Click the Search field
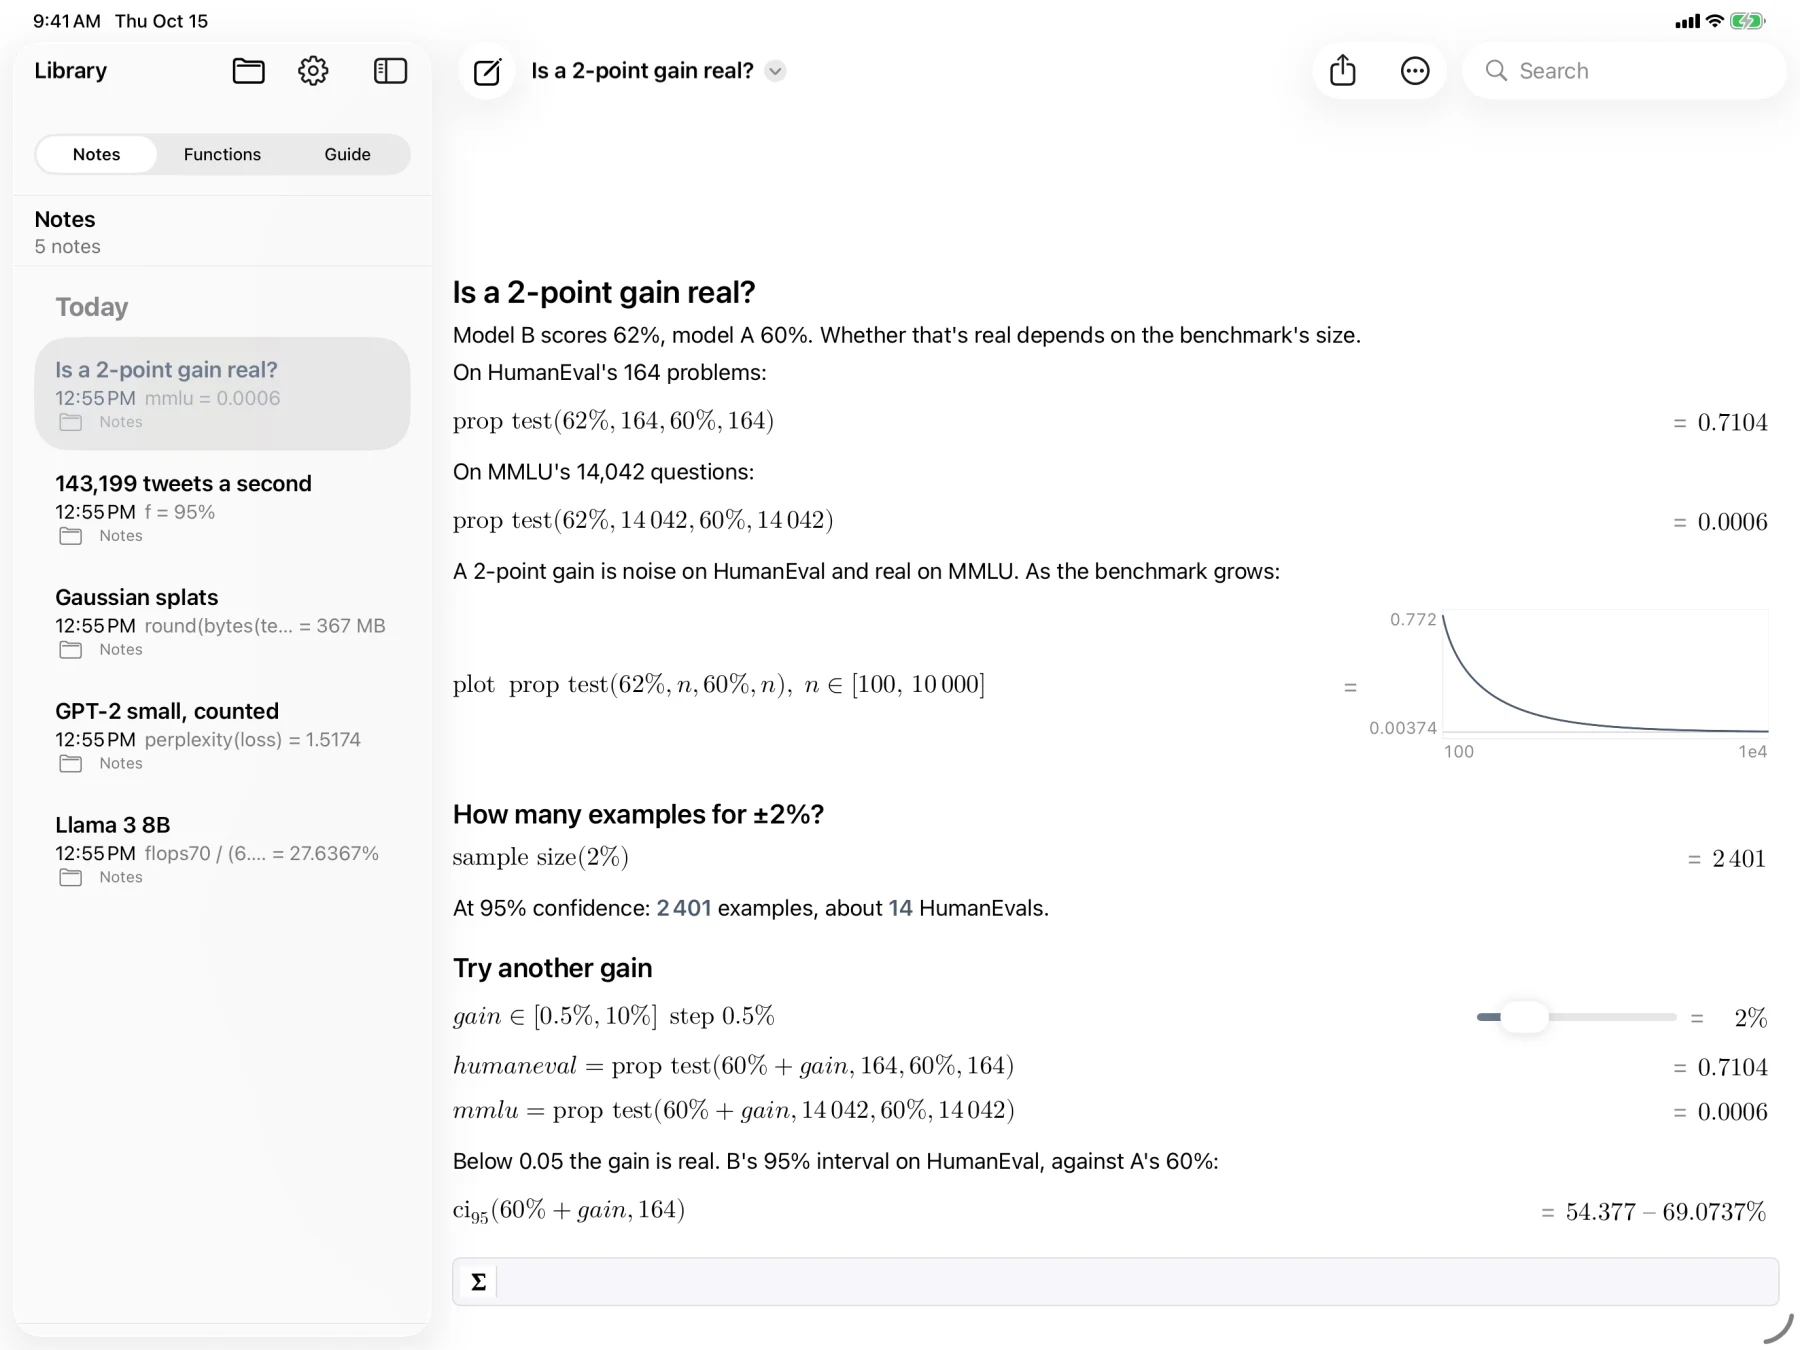This screenshot has width=1800, height=1350. pyautogui.click(x=1625, y=71)
